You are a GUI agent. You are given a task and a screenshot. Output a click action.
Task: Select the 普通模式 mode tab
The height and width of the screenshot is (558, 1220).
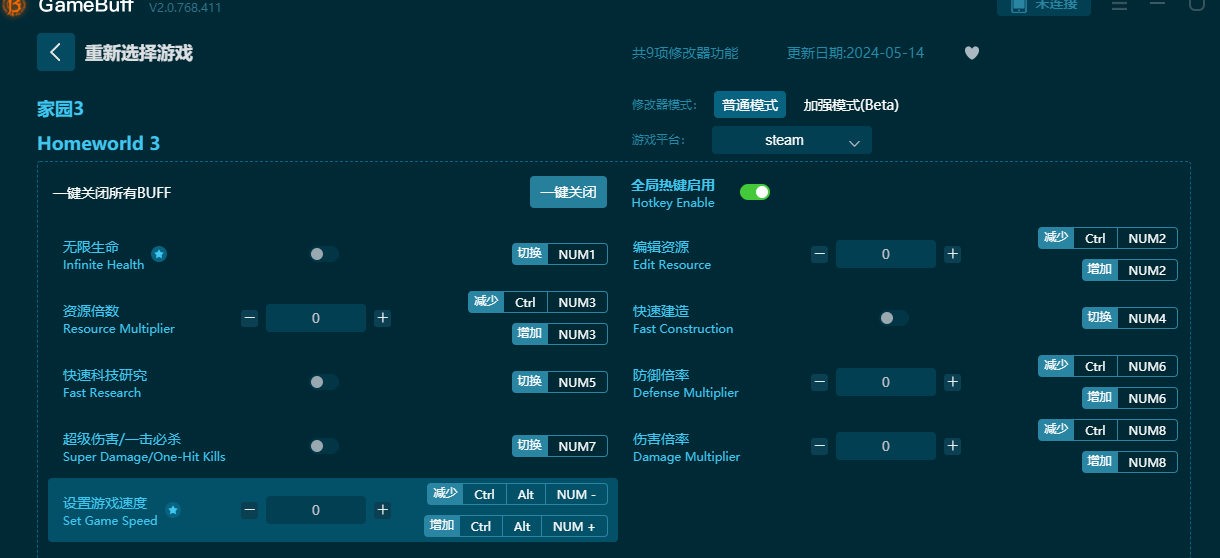pos(750,105)
